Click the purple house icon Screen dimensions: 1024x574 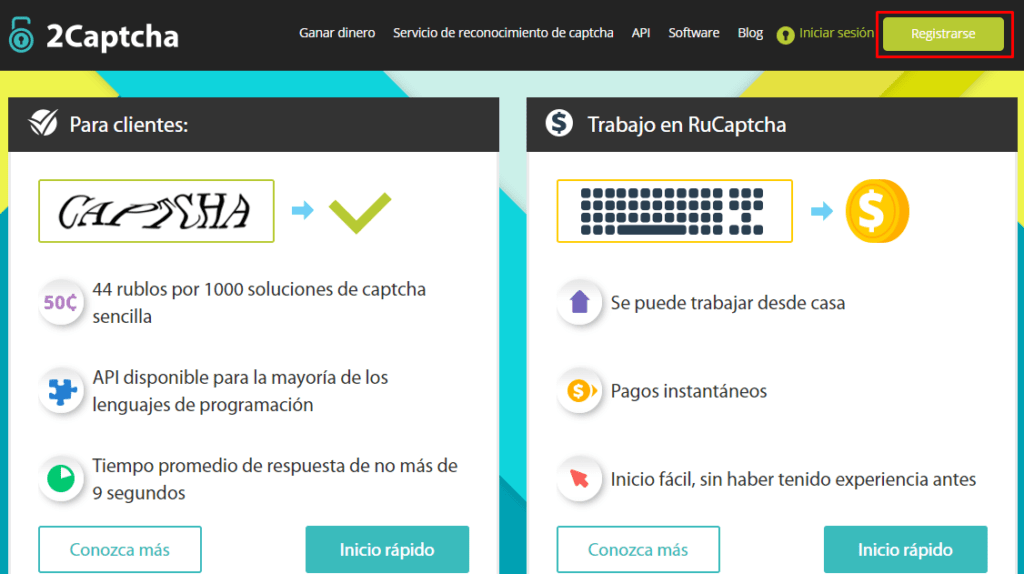point(579,302)
